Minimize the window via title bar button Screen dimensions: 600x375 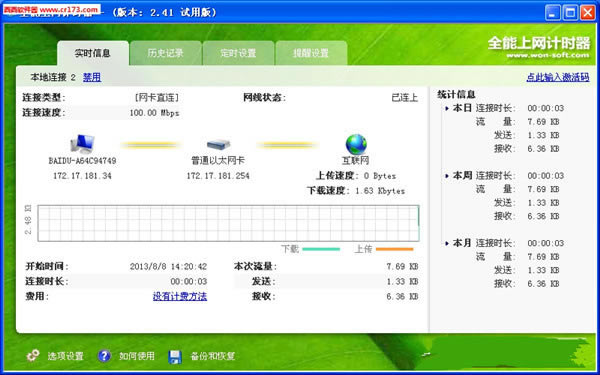[552, 13]
